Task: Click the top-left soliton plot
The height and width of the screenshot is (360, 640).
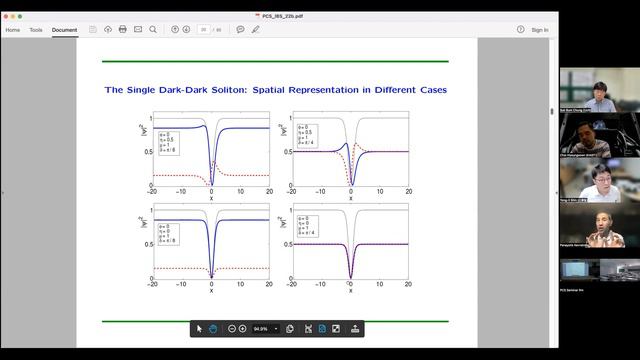Action: 211,149
